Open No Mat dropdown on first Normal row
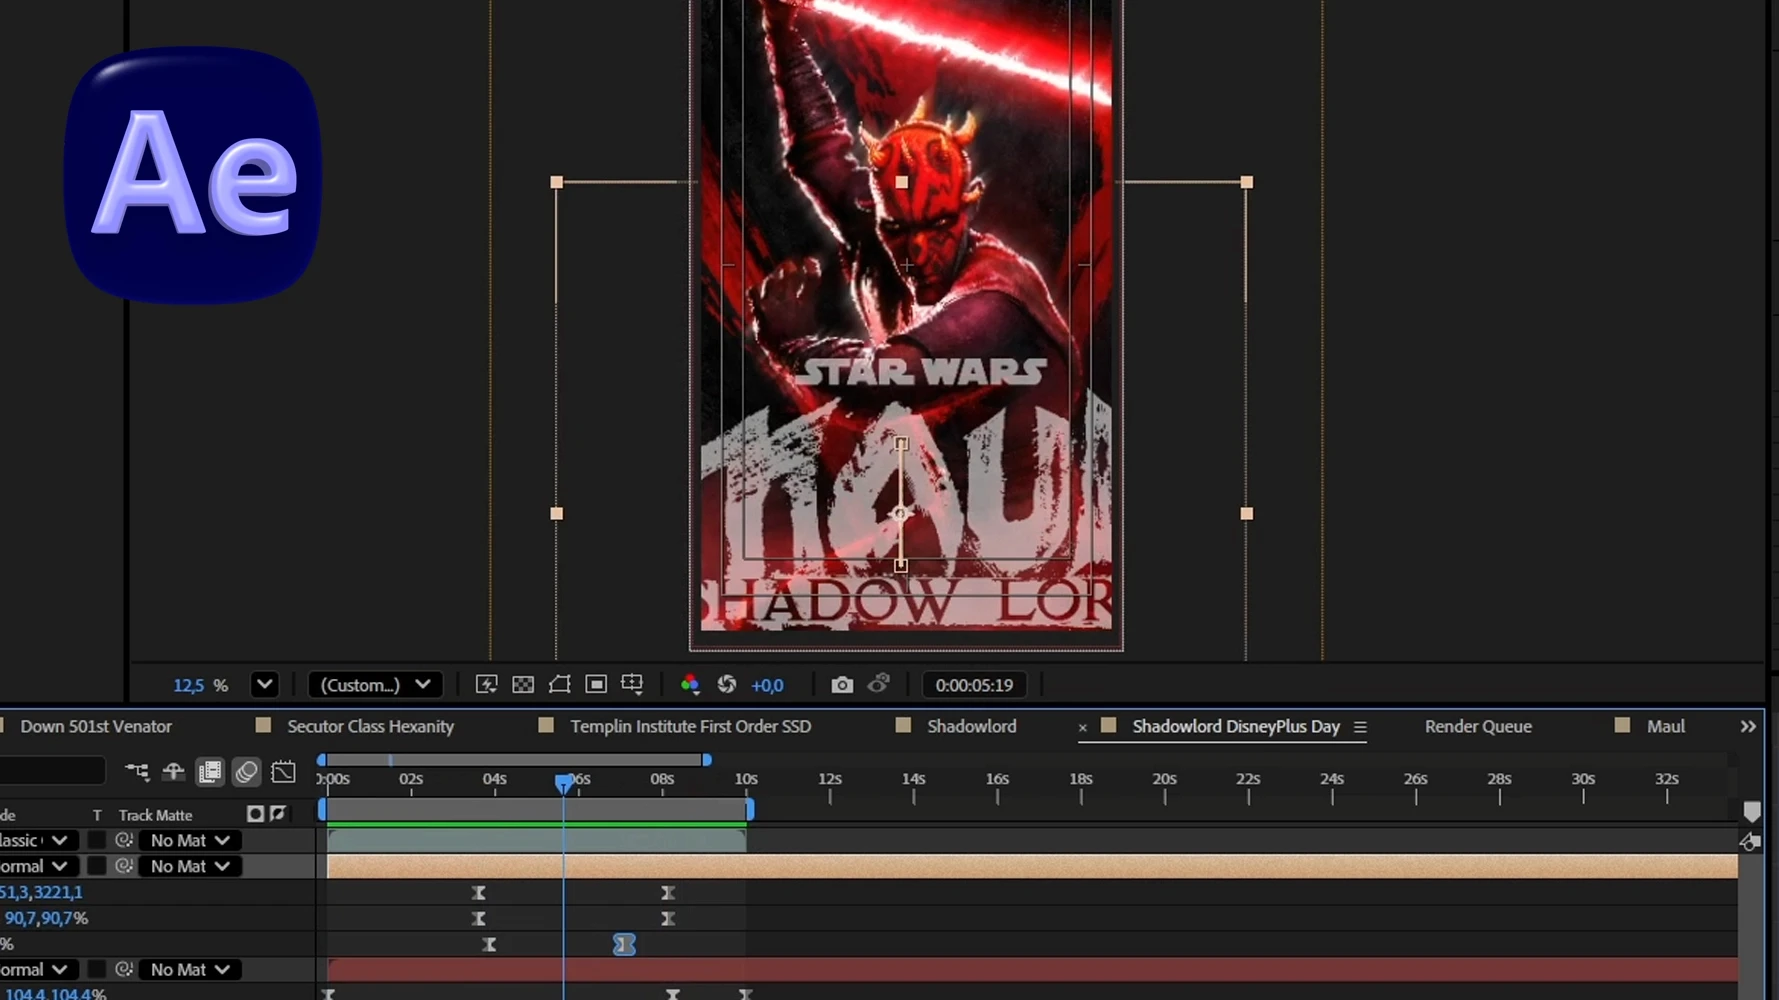This screenshot has height=1000, width=1779. [190, 866]
